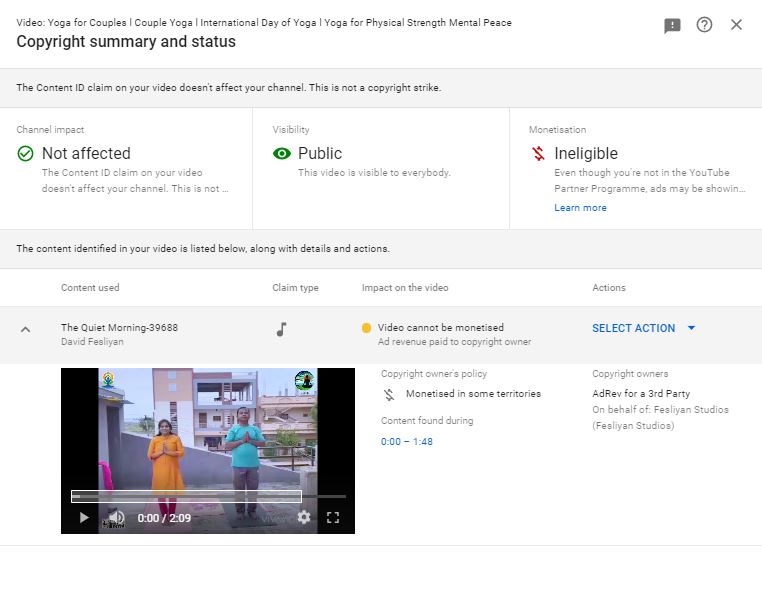Viewport: 762px width, 593px height.
Task: Seek on the video progress bar
Action: pyautogui.click(x=208, y=496)
